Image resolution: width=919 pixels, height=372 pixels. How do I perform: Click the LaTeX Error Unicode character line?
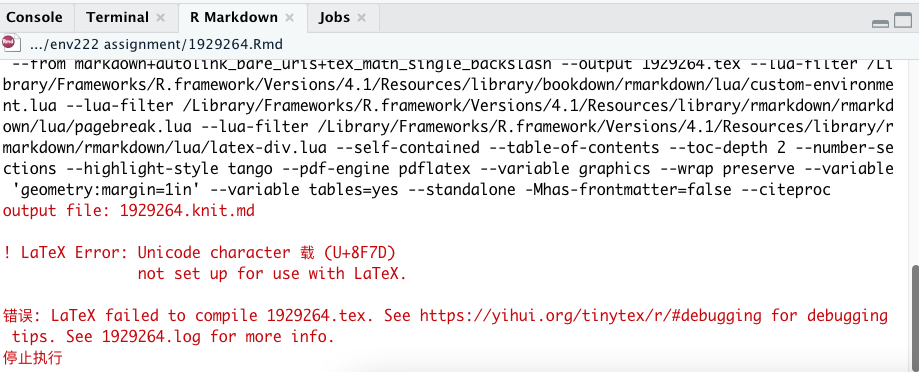[x=199, y=253]
